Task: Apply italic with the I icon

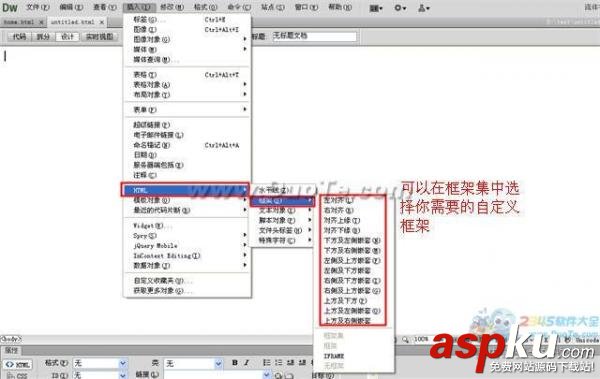Action: [247, 362]
